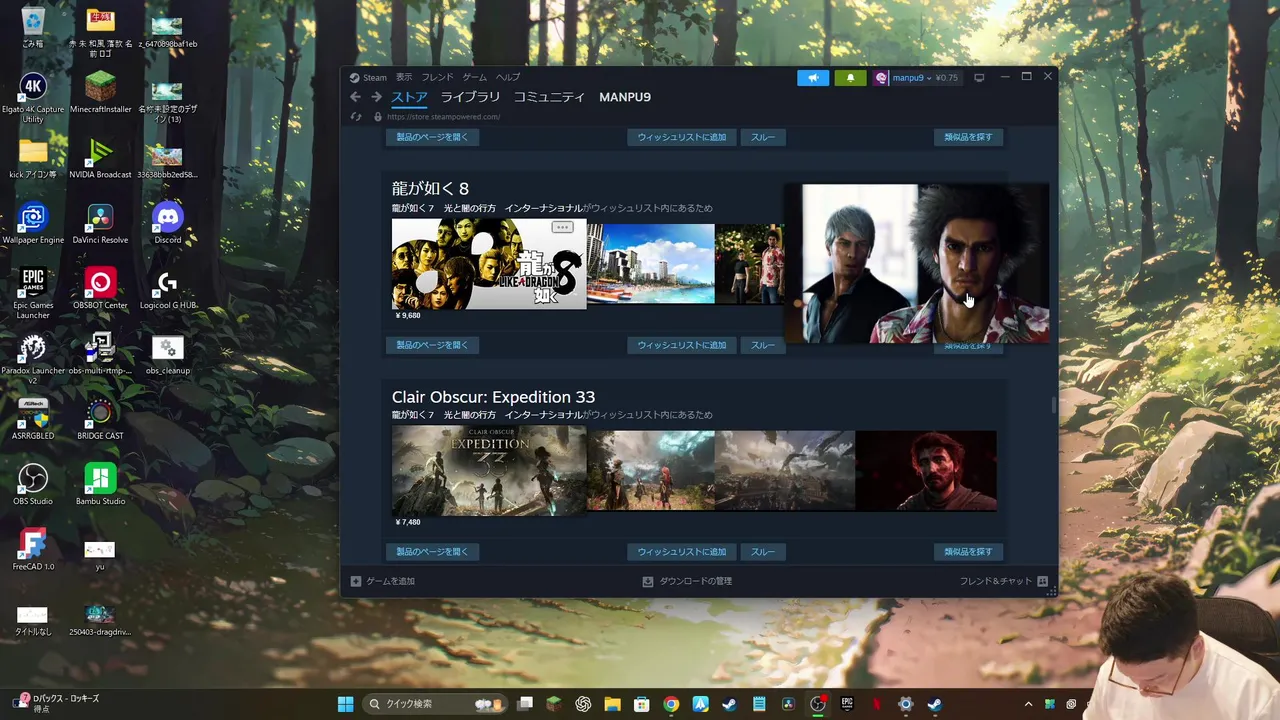Open File Explorer in the taskbar
The image size is (1280, 720).
click(612, 704)
